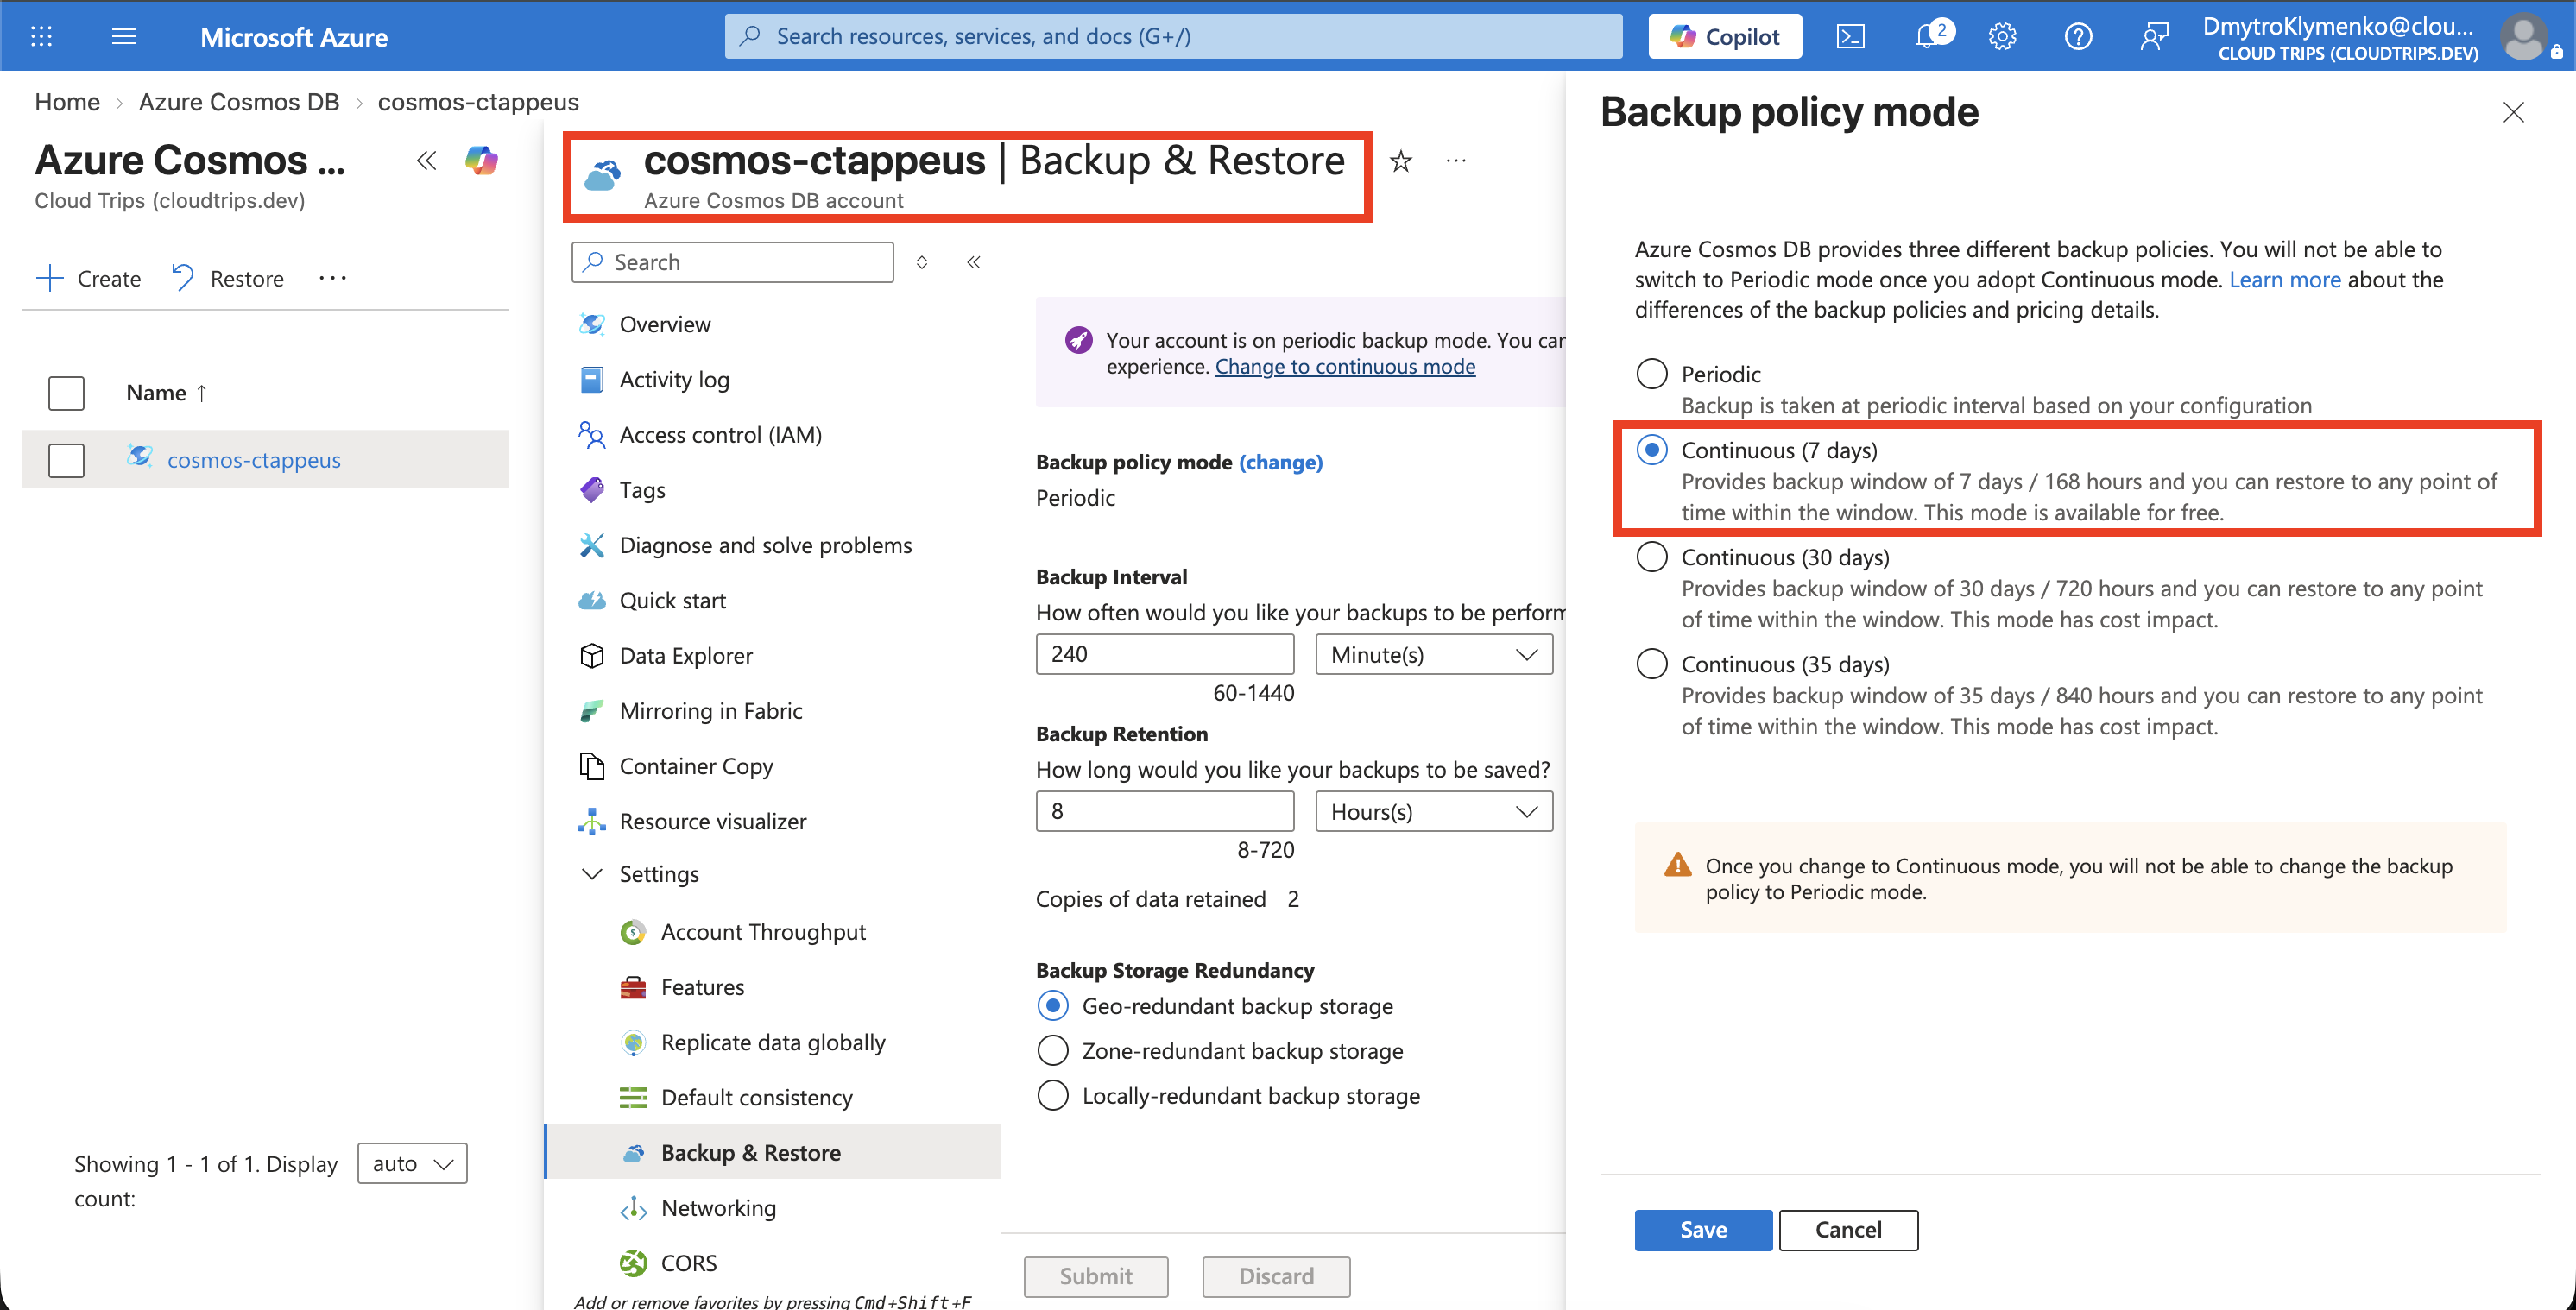Screen dimensions: 2576x1310
Task: Open the Backup Interval Minute(s) unit dropdown
Action: pos(1434,654)
